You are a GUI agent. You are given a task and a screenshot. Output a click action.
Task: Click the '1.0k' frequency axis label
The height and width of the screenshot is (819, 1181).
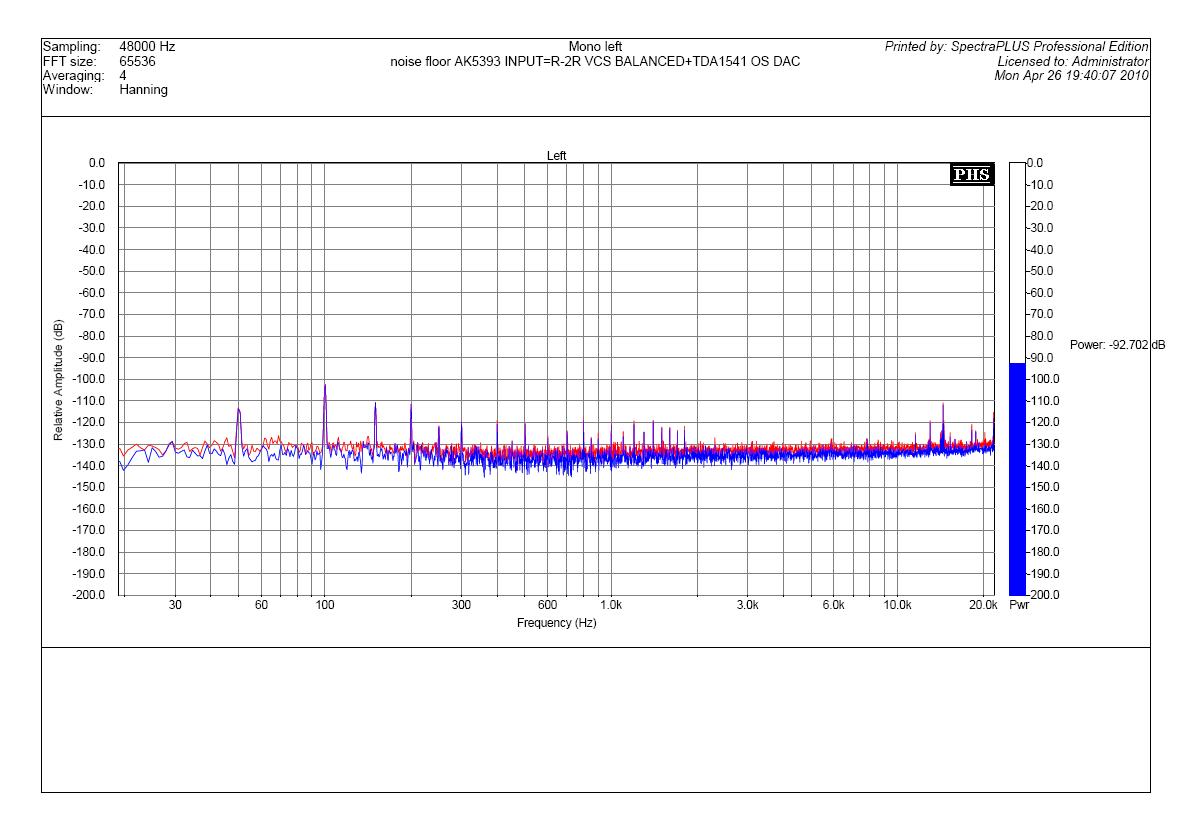point(611,605)
